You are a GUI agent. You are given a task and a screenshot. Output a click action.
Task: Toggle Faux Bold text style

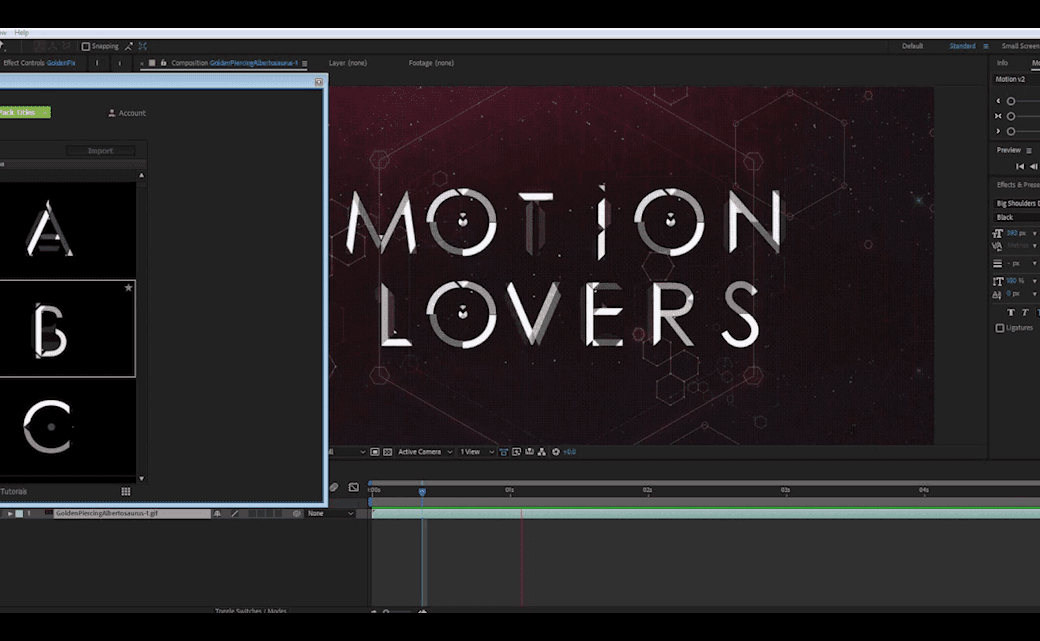(1011, 313)
